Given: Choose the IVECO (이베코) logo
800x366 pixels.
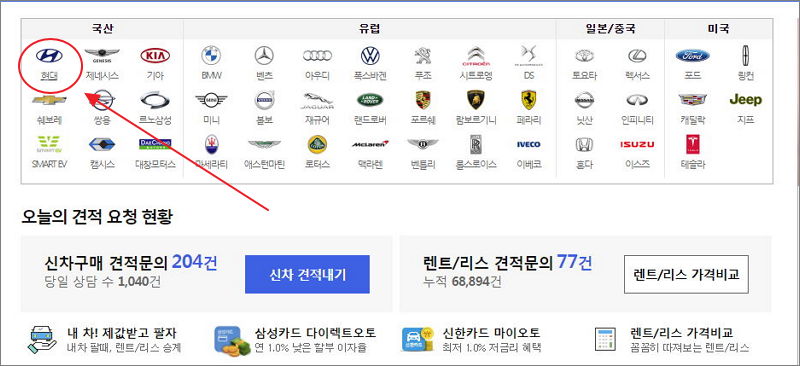Looking at the screenshot, I should [529, 144].
